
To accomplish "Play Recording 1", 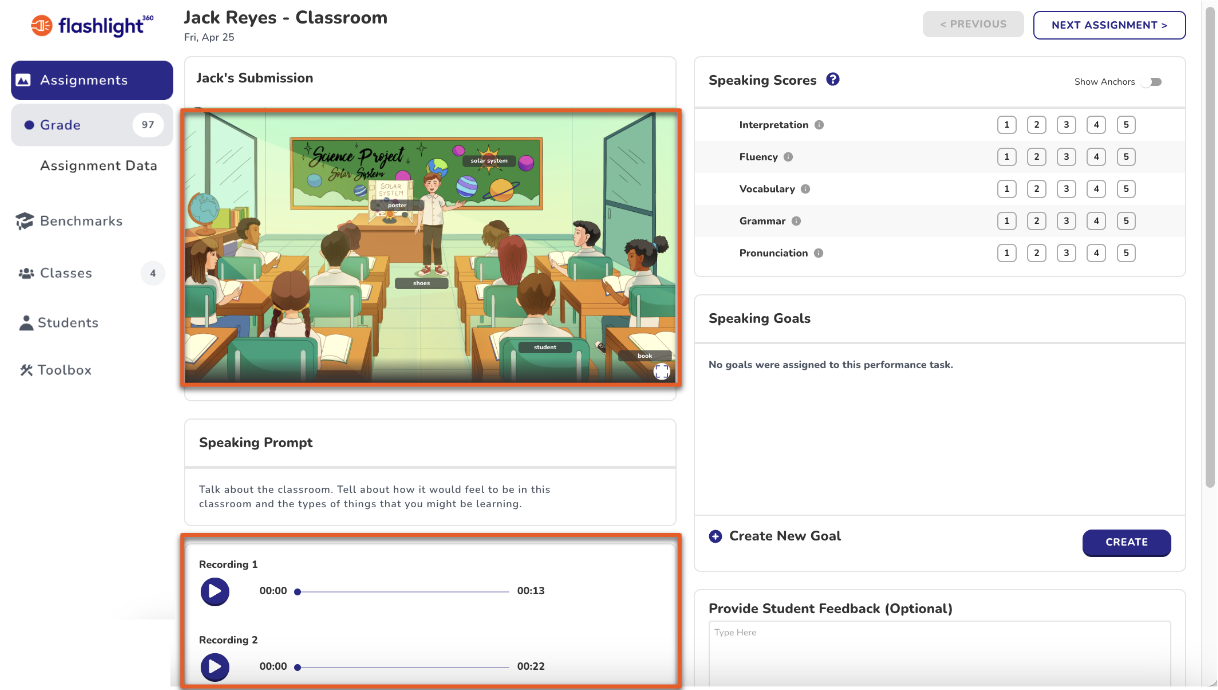I will pyautogui.click(x=214, y=591).
